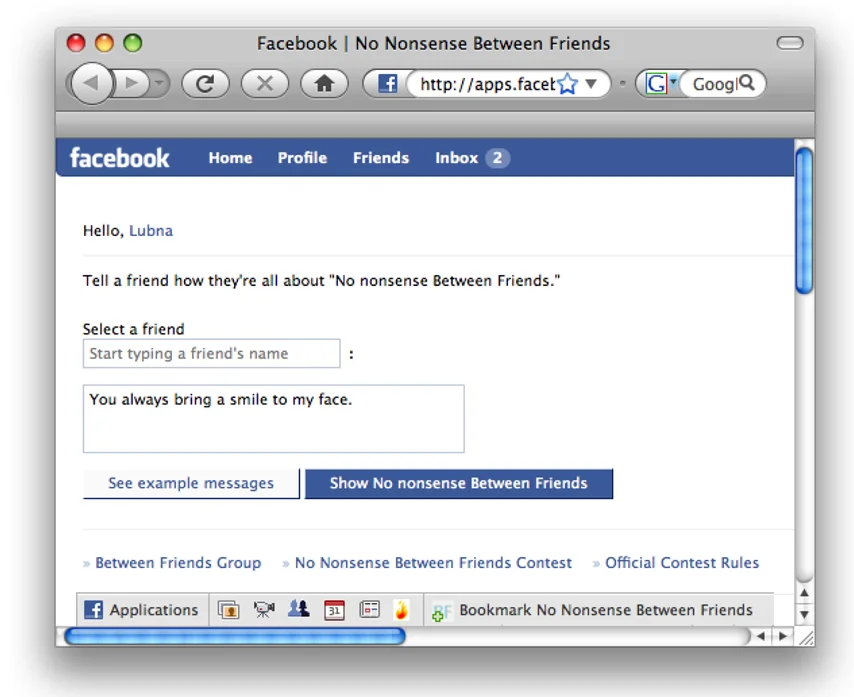Screen dimensions: 854x697
Task: Click the facebook logo
Action: pos(119,158)
